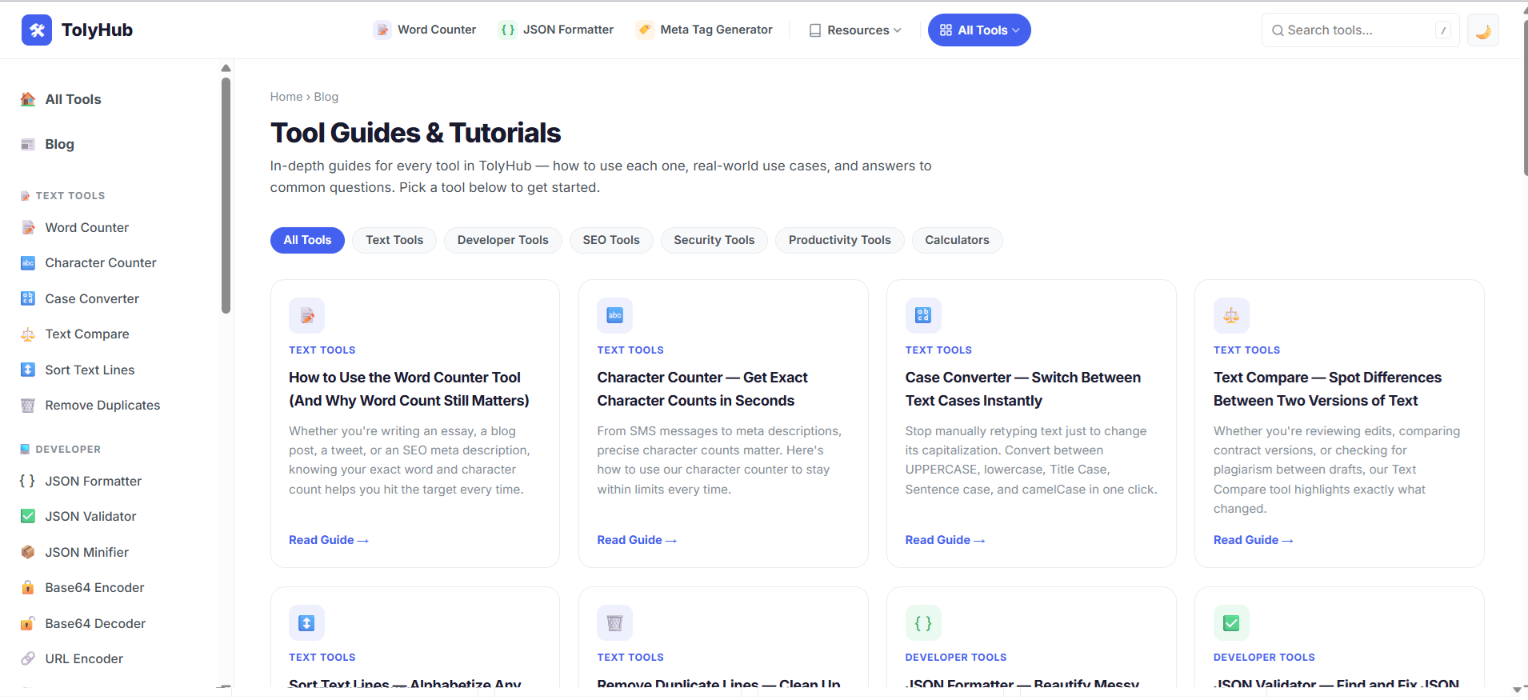Click the Case Converter guide card icon
The image size is (1528, 700).
tap(923, 316)
